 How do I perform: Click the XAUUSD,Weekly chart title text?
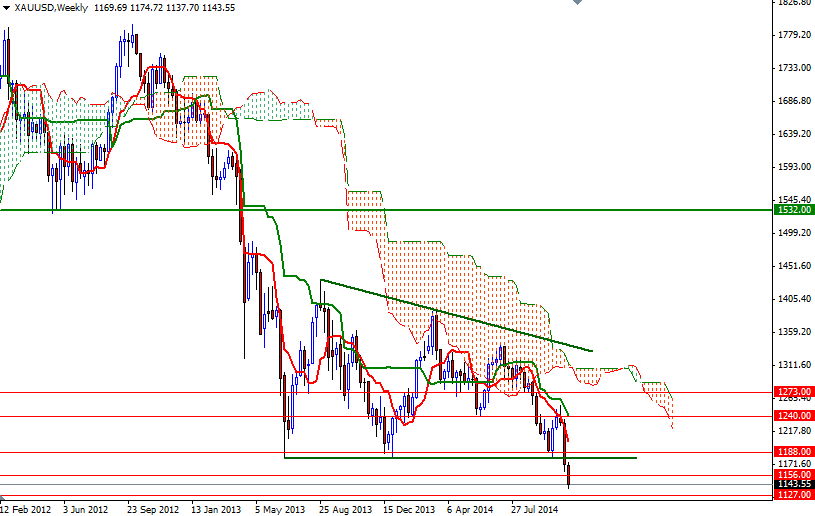(x=50, y=7)
